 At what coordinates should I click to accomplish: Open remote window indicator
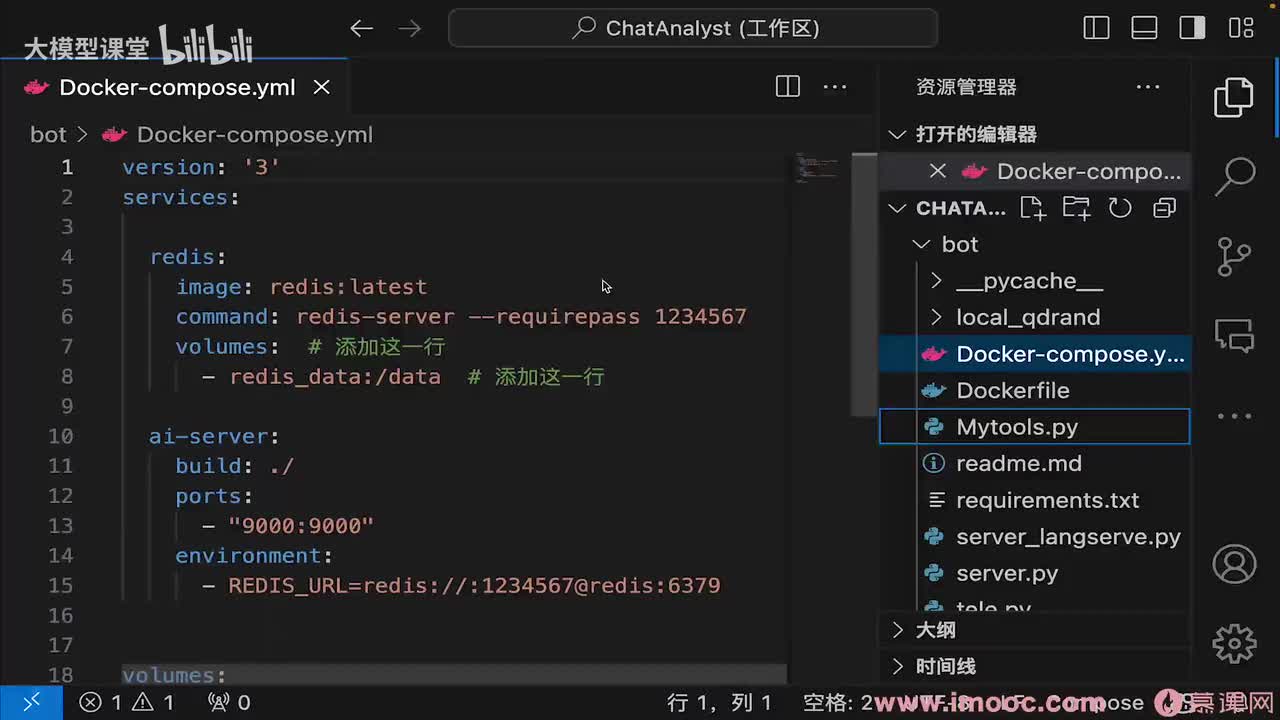[x=31, y=703]
